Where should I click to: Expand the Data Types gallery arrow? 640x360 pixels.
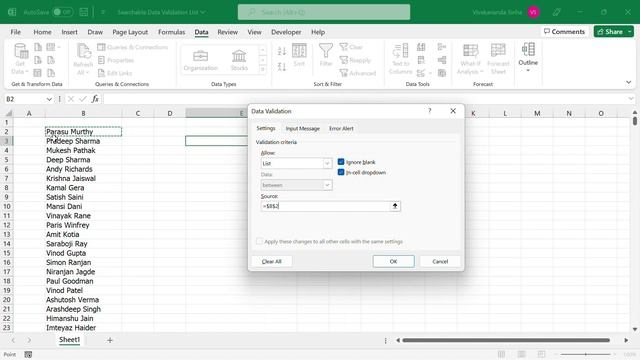(x=262, y=70)
